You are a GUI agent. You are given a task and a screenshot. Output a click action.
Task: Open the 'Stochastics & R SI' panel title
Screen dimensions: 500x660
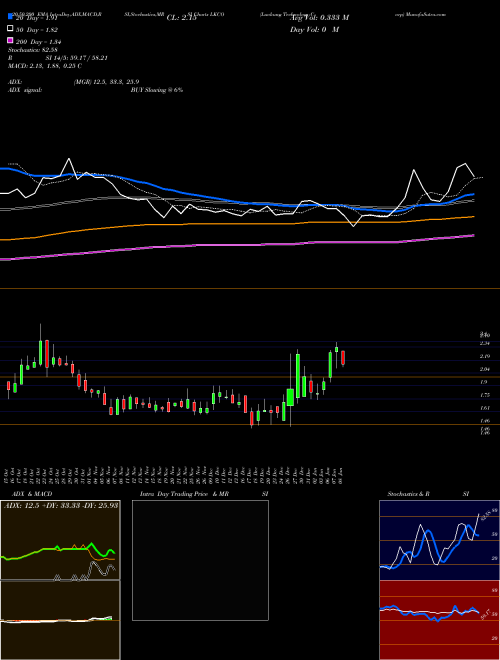tap(428, 494)
